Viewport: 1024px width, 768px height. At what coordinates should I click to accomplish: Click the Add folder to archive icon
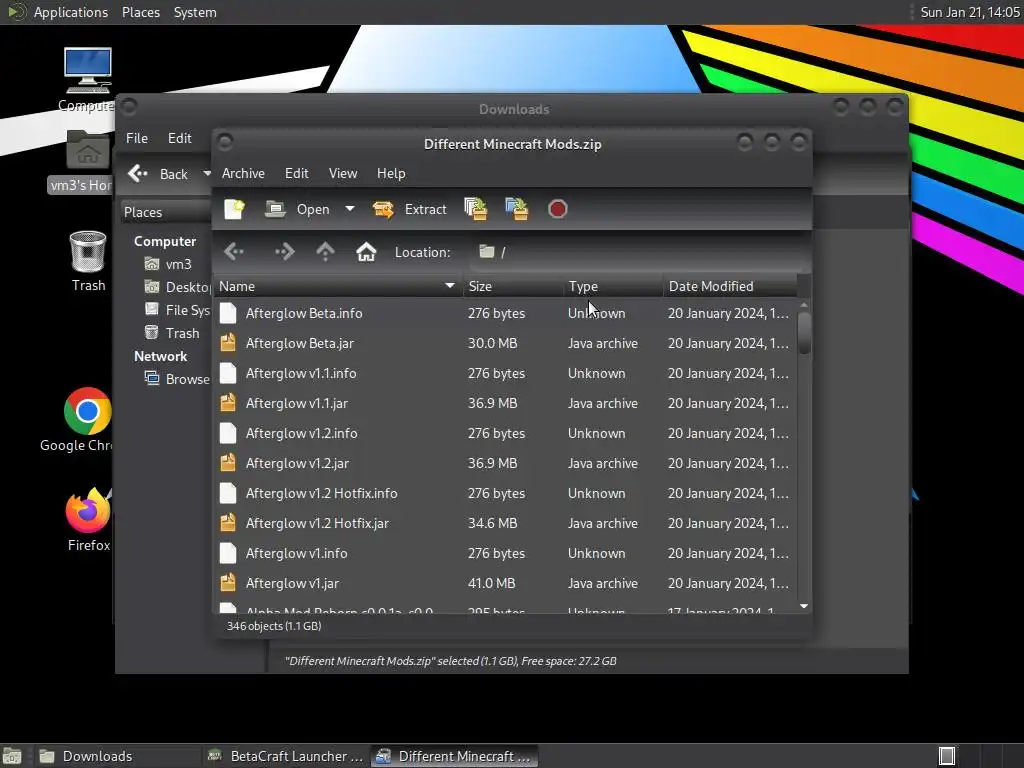point(517,209)
